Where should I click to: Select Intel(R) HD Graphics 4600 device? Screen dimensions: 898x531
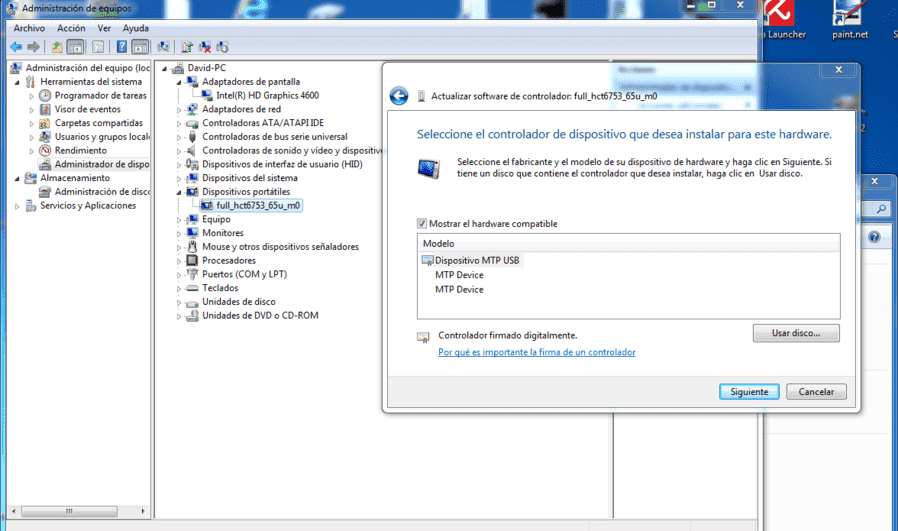(267, 95)
